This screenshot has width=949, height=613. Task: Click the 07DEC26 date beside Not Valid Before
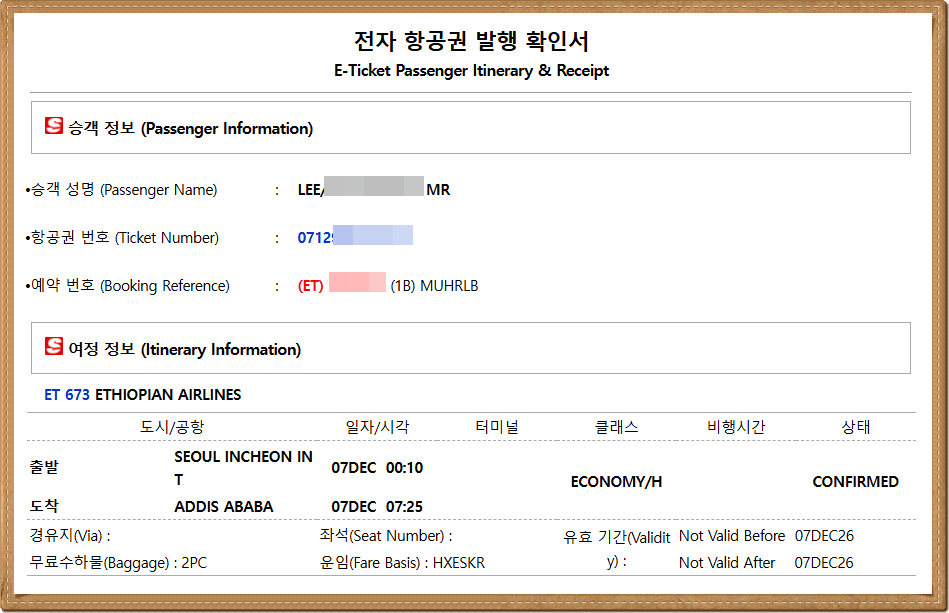pos(824,536)
